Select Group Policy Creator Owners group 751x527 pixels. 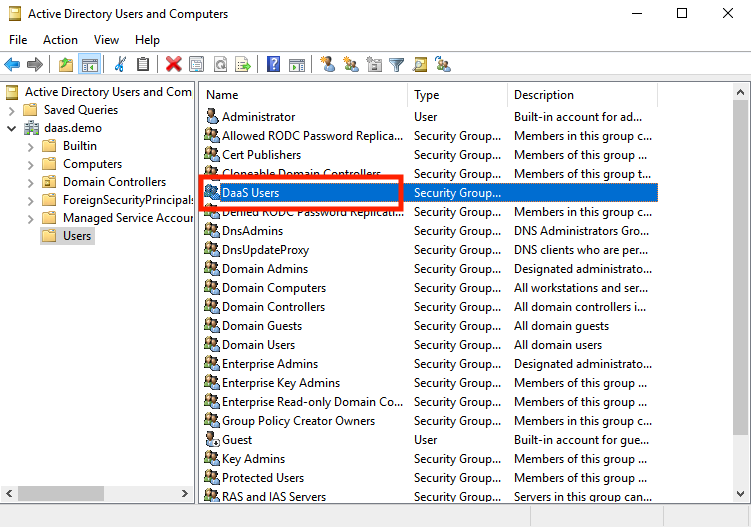coord(298,421)
